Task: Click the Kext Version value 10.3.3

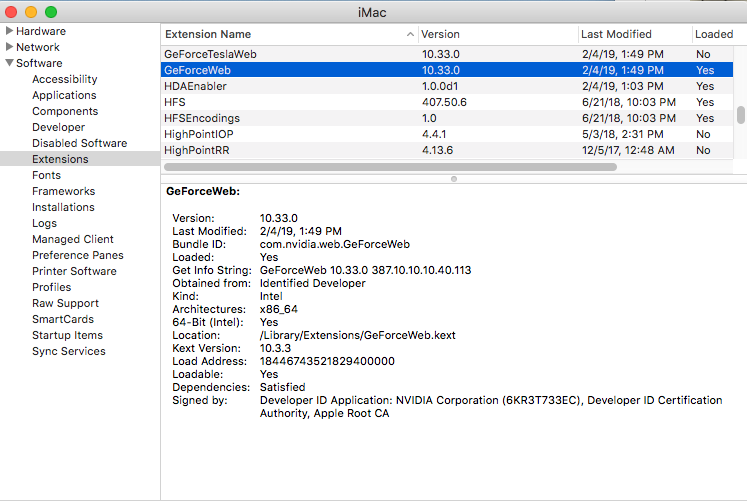Action: click(x=275, y=348)
